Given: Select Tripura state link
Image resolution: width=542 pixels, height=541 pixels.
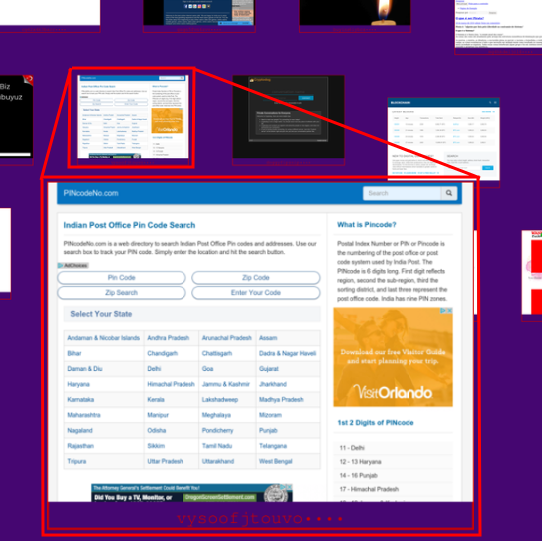Looking at the screenshot, I should click(77, 461).
